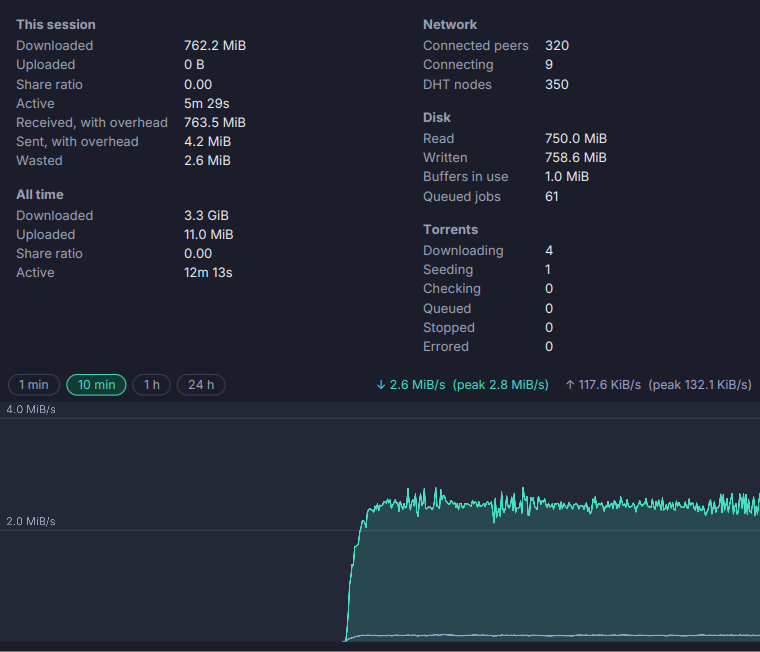Click all-time active value 12m 13s
This screenshot has height=652, width=760.
tap(208, 273)
